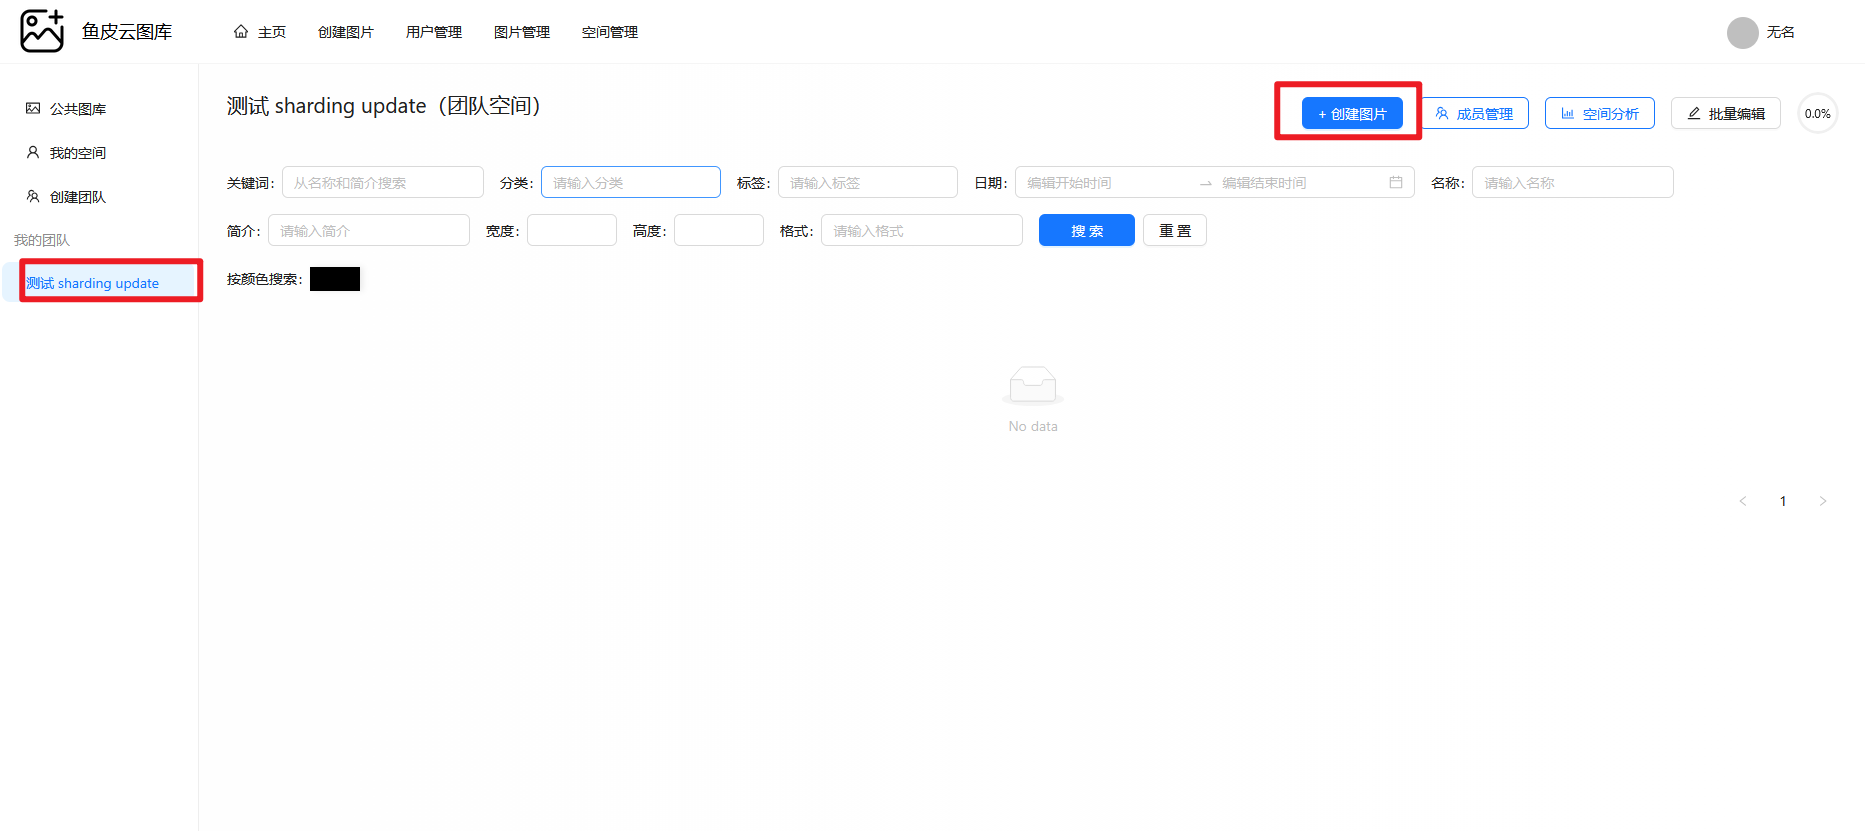Screen dimensions: 1865x831
Task: Open the 标签 tags select box
Action: coord(868,182)
